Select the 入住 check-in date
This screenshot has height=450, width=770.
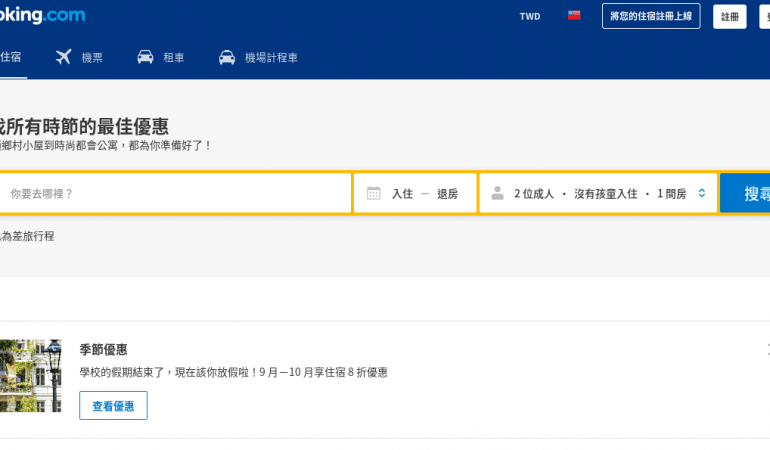point(402,194)
